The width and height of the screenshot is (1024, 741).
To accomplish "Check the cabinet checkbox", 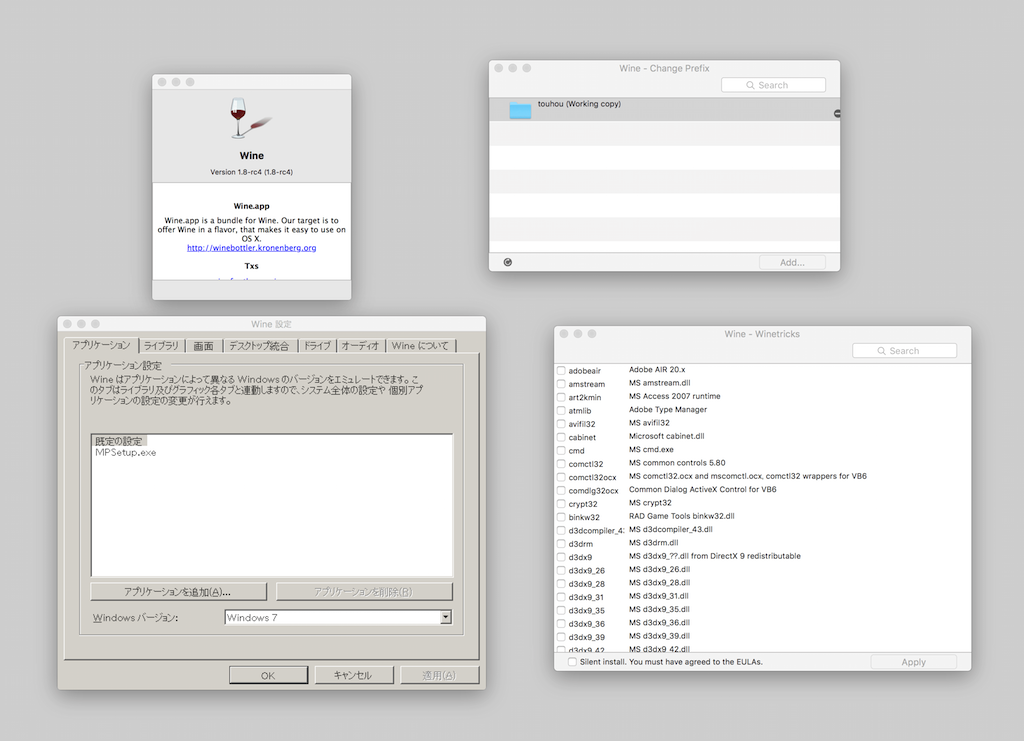I will coord(561,437).
